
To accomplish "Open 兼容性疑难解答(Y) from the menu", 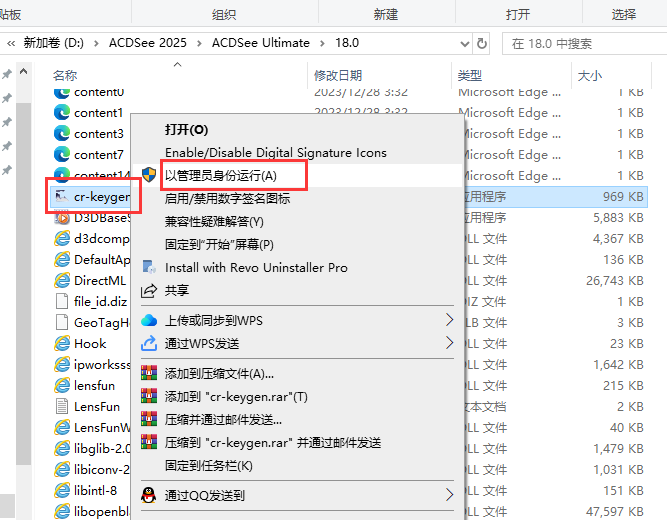I will coord(214,221).
